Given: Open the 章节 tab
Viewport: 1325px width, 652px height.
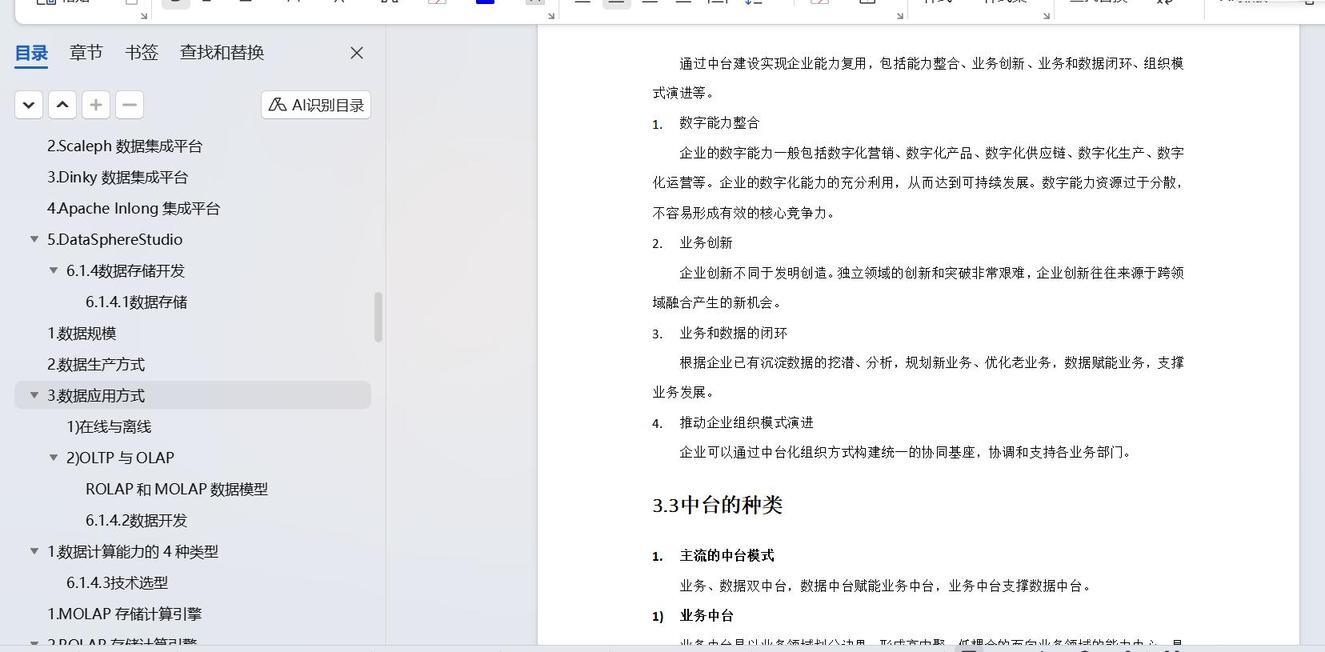Looking at the screenshot, I should pyautogui.click(x=86, y=53).
